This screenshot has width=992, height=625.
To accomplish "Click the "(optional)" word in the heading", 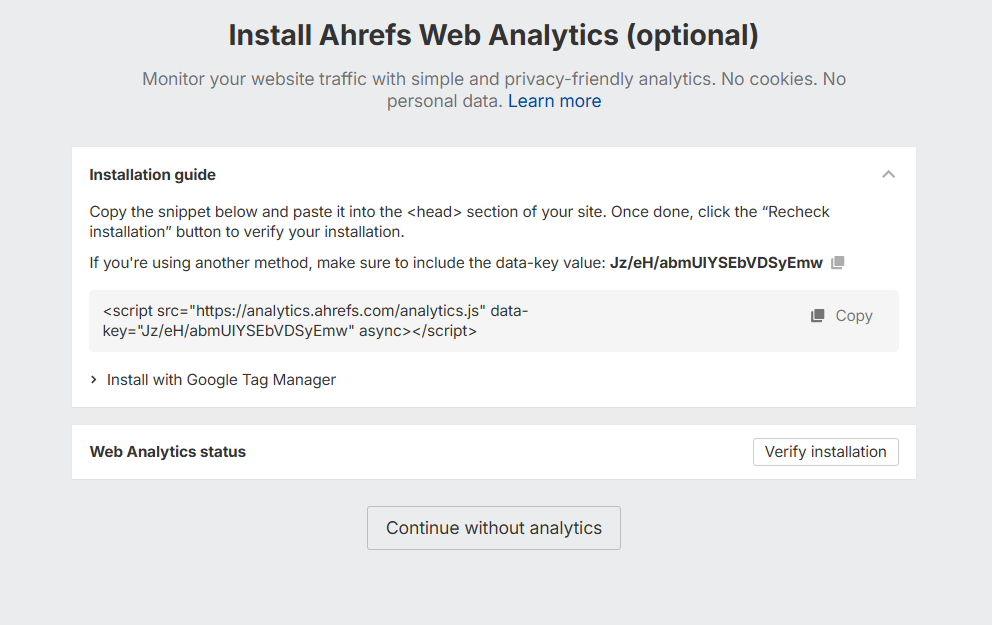I will pyautogui.click(x=692, y=35).
